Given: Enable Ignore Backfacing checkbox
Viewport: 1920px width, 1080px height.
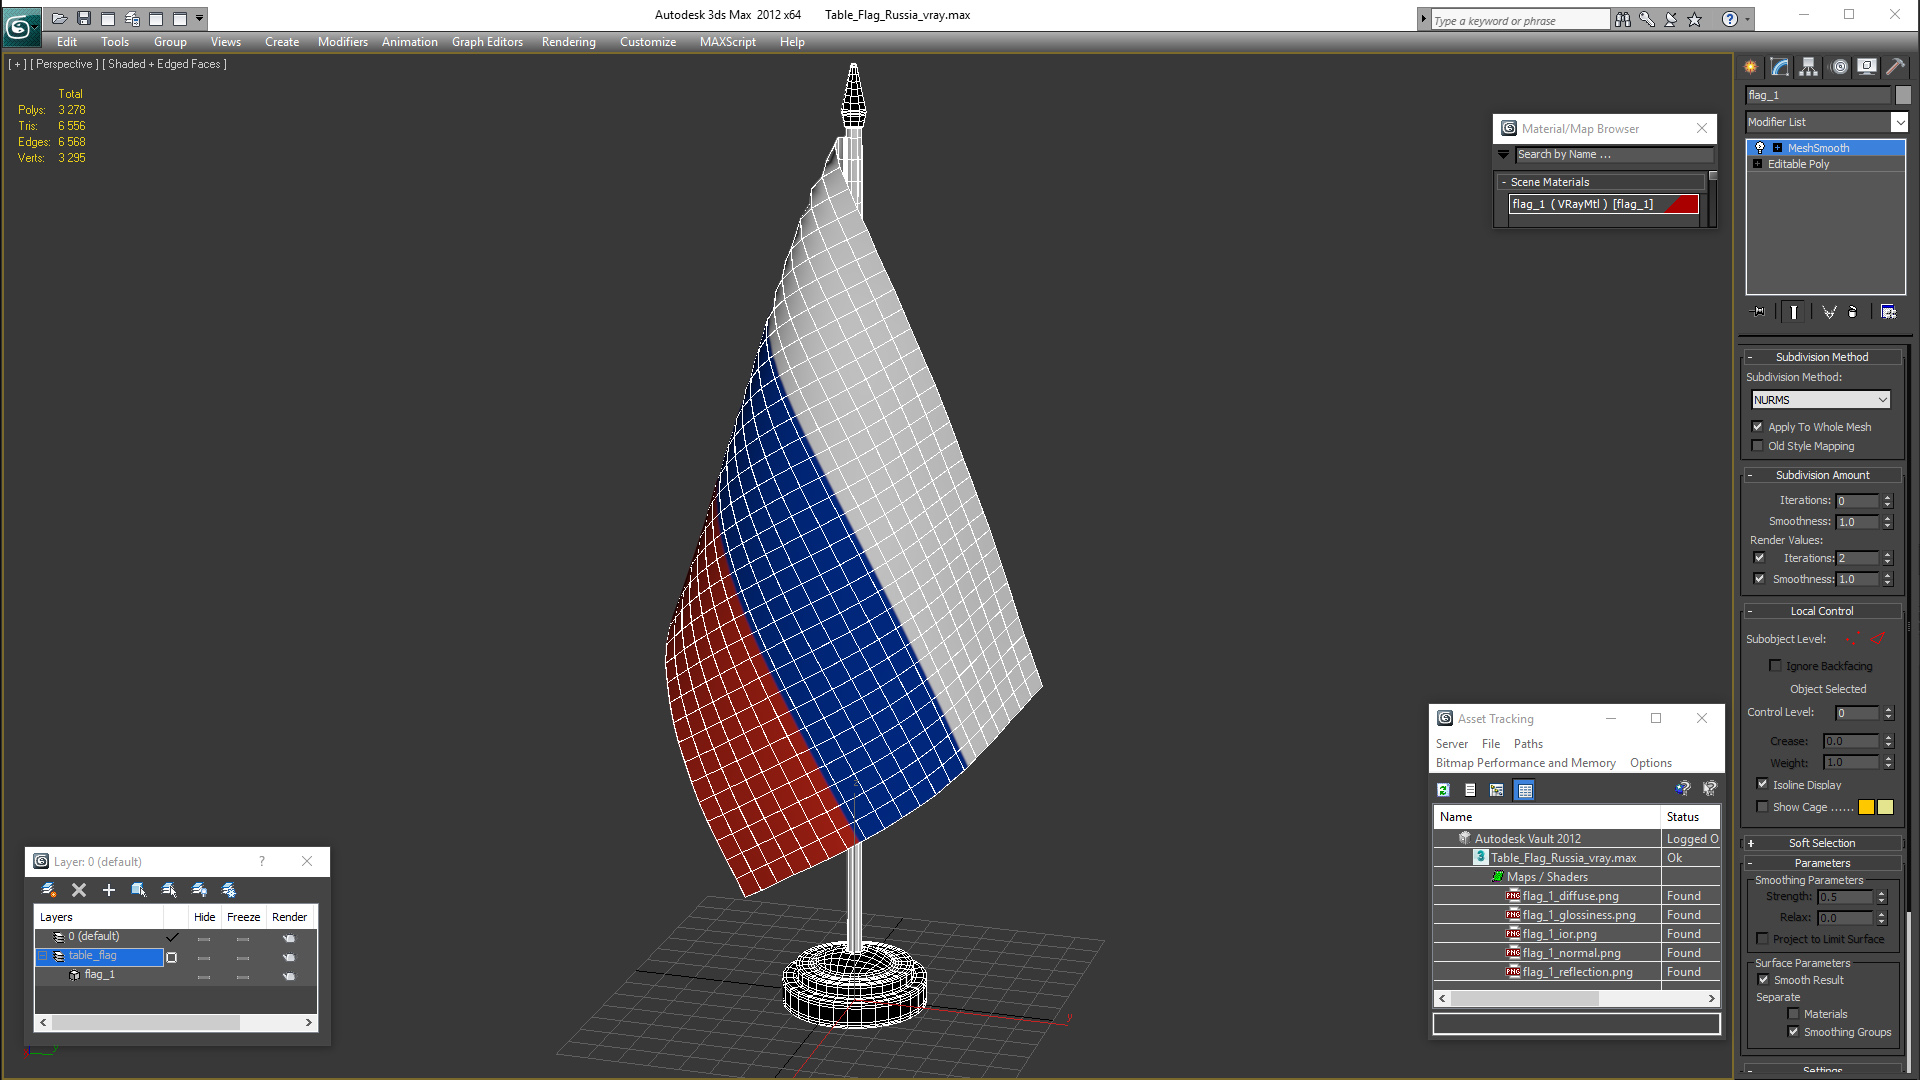Looking at the screenshot, I should click(1775, 666).
